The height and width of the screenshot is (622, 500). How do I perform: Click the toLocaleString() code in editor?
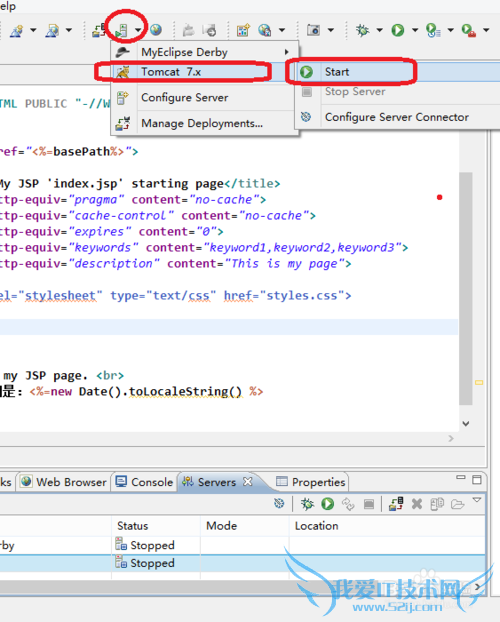point(185,392)
